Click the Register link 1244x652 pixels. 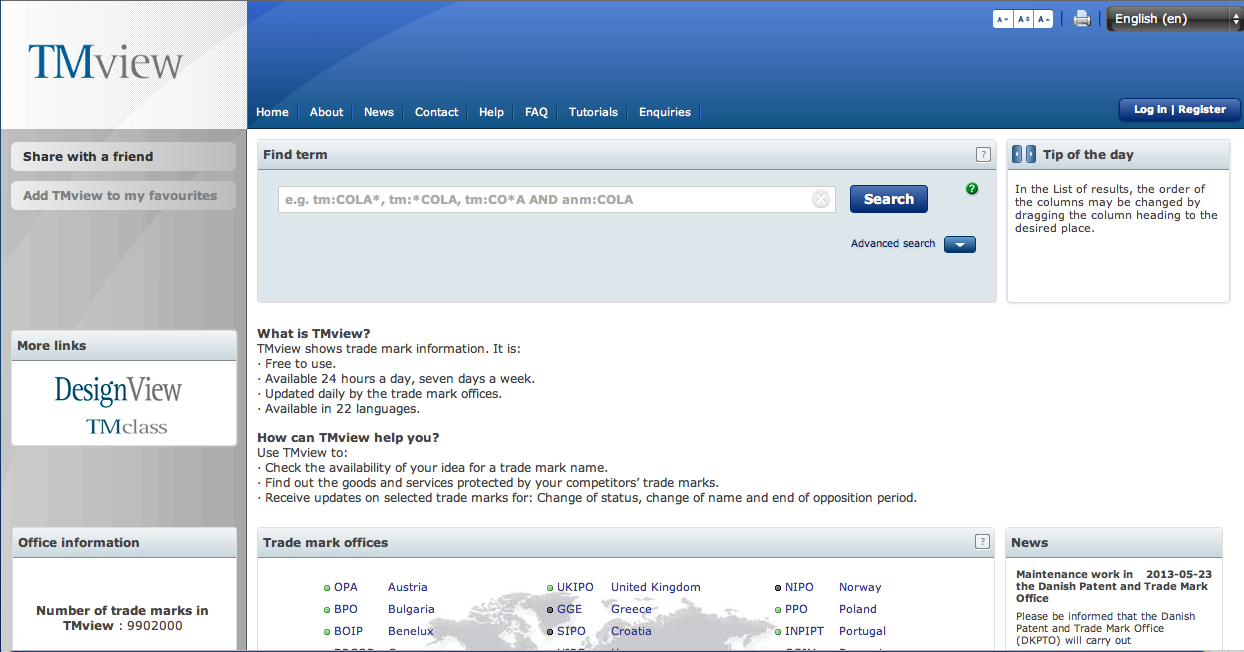[1202, 110]
